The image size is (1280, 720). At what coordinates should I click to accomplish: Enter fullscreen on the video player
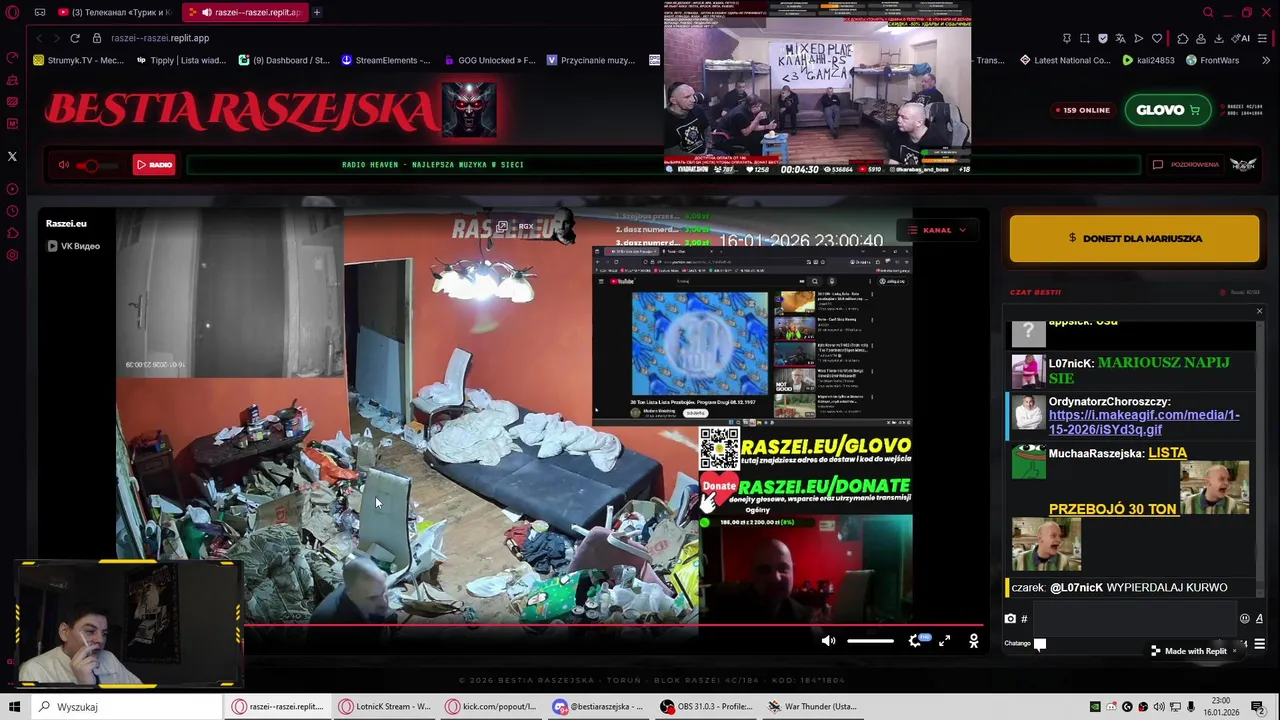click(x=944, y=641)
